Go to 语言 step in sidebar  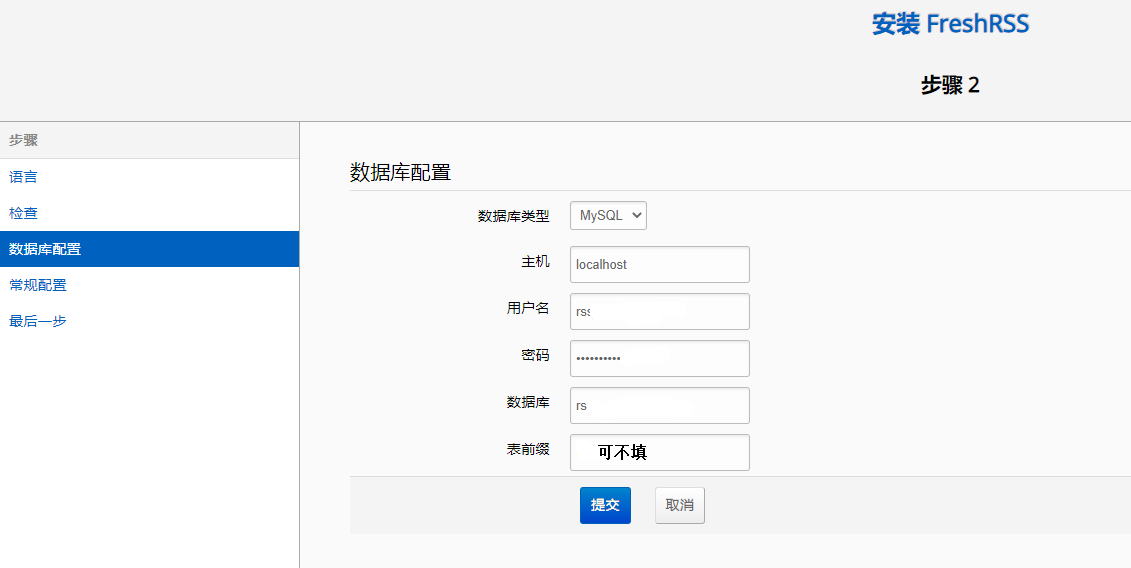(x=149, y=177)
